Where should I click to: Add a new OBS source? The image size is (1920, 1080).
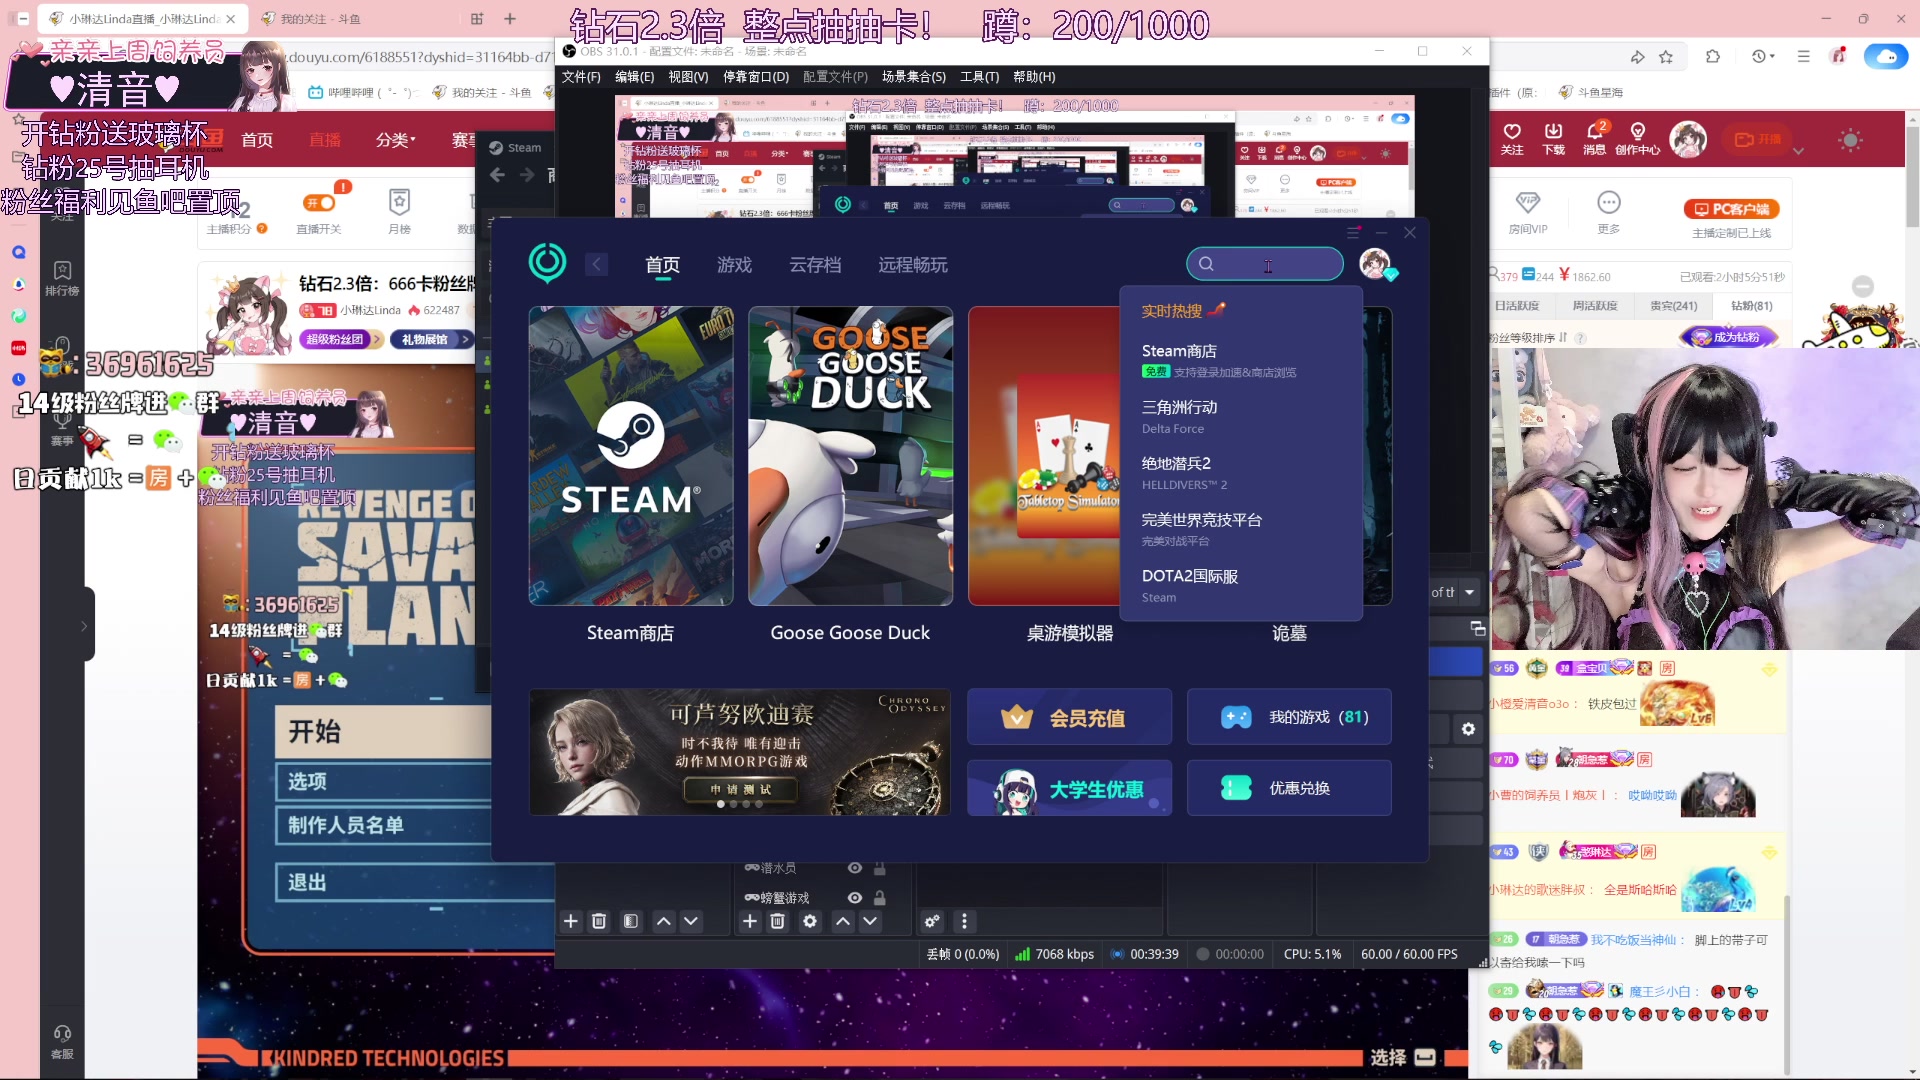[x=750, y=921]
